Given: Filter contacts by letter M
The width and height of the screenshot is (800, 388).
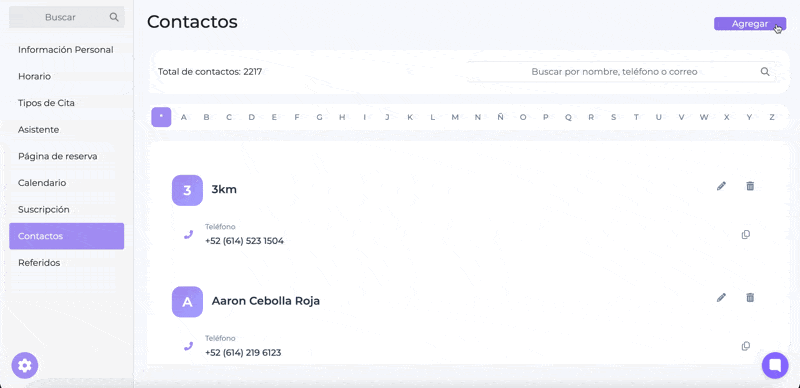Looking at the screenshot, I should click(x=455, y=117).
